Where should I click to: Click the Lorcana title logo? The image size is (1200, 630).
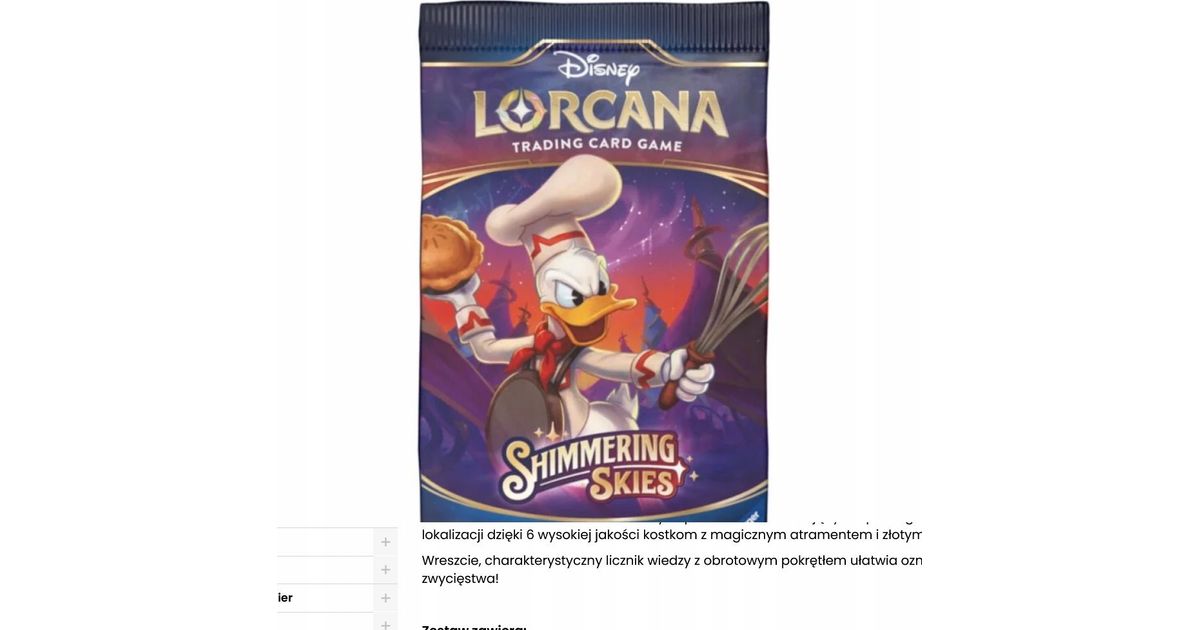tap(598, 114)
